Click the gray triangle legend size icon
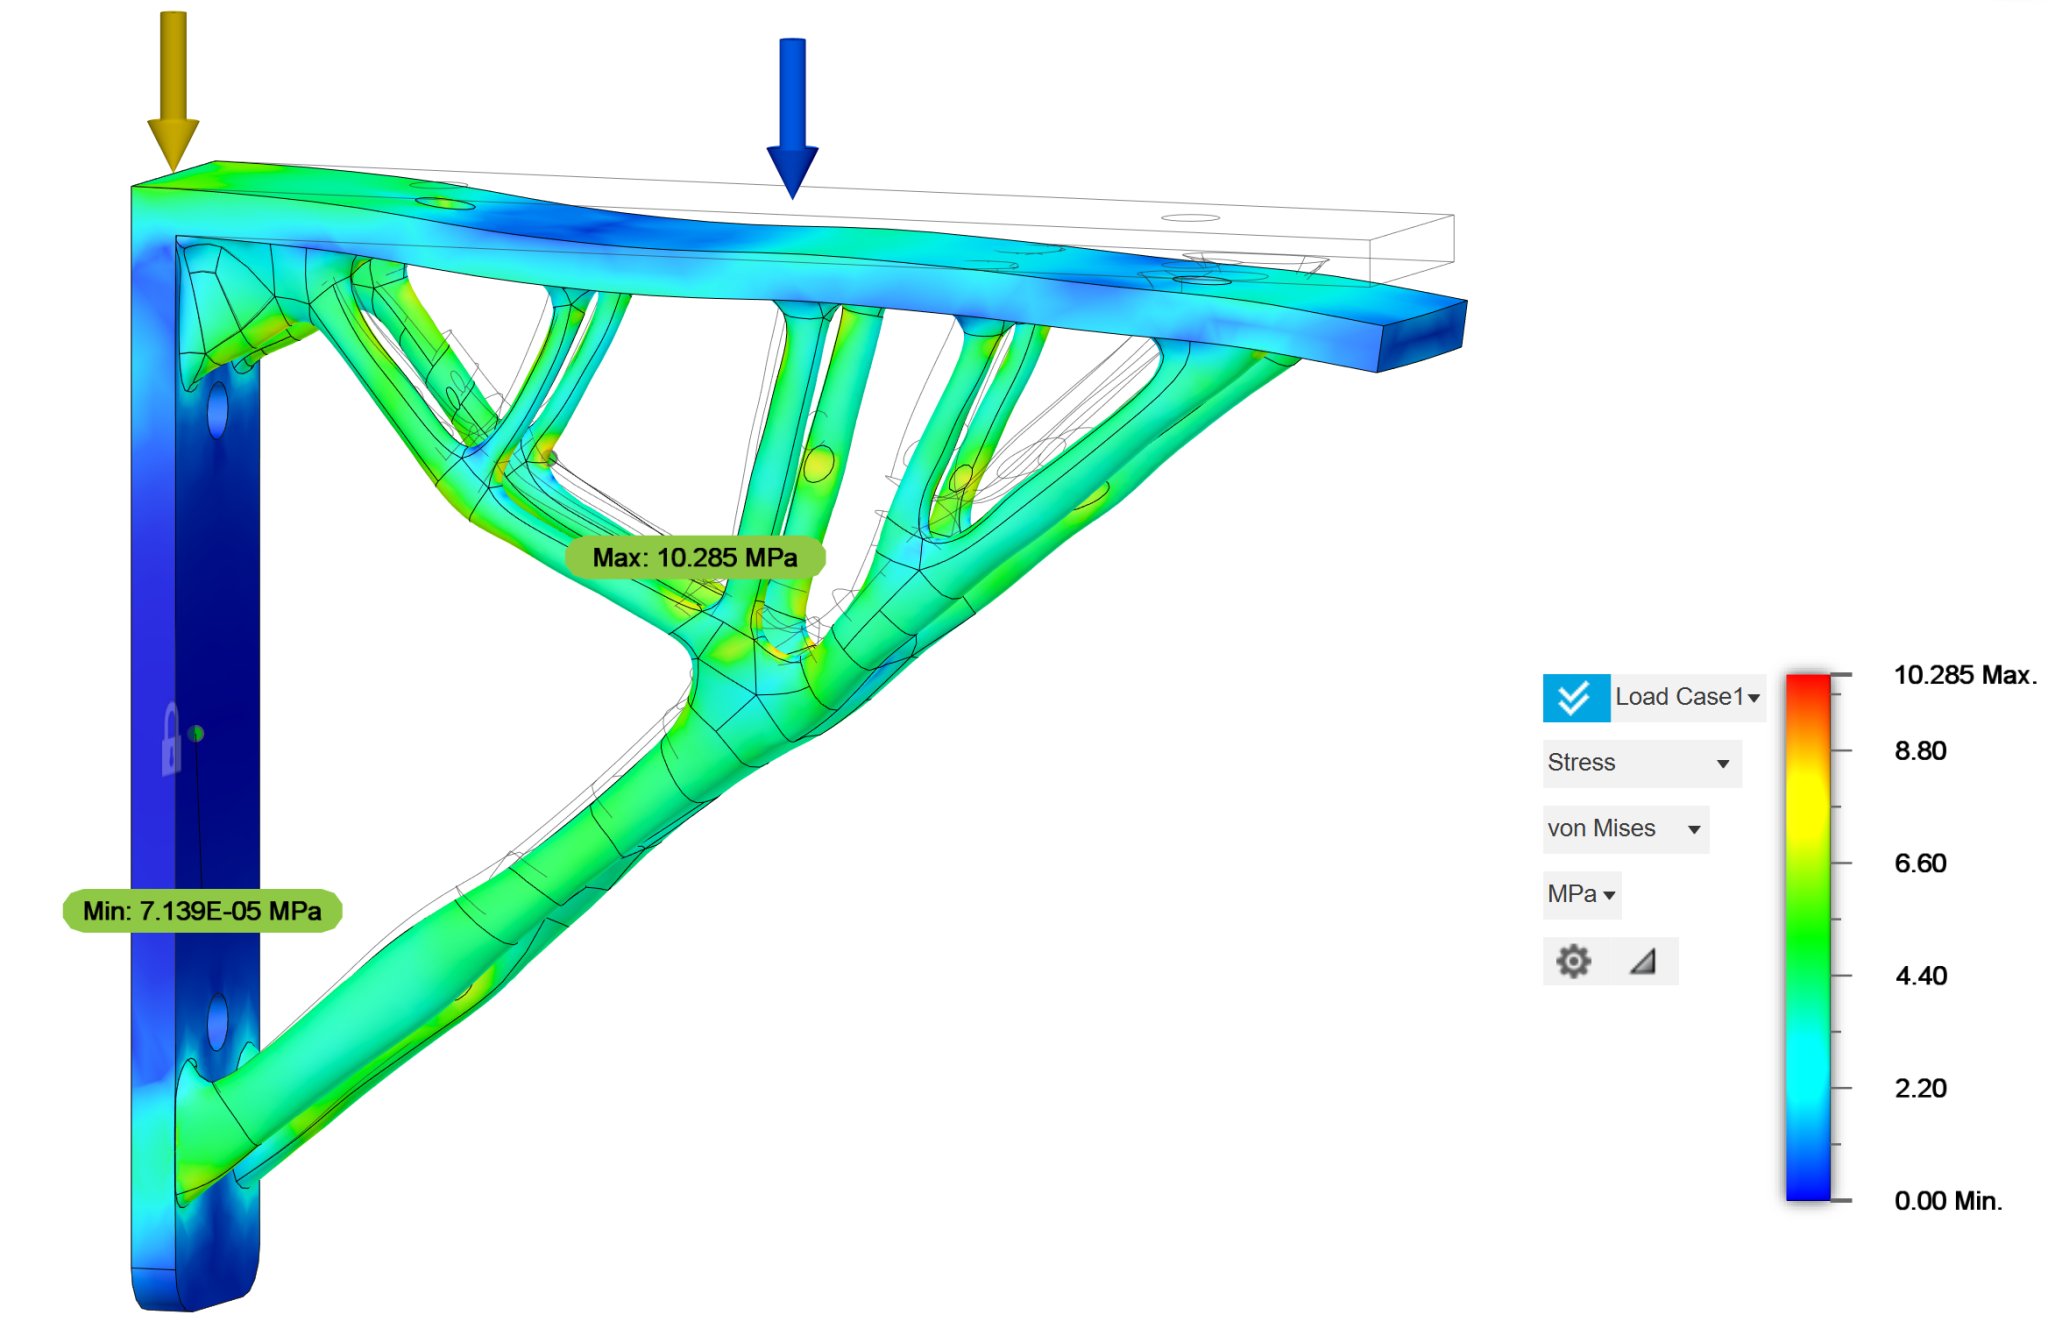Screen dimensions: 2048x1342 pyautogui.click(x=1643, y=961)
